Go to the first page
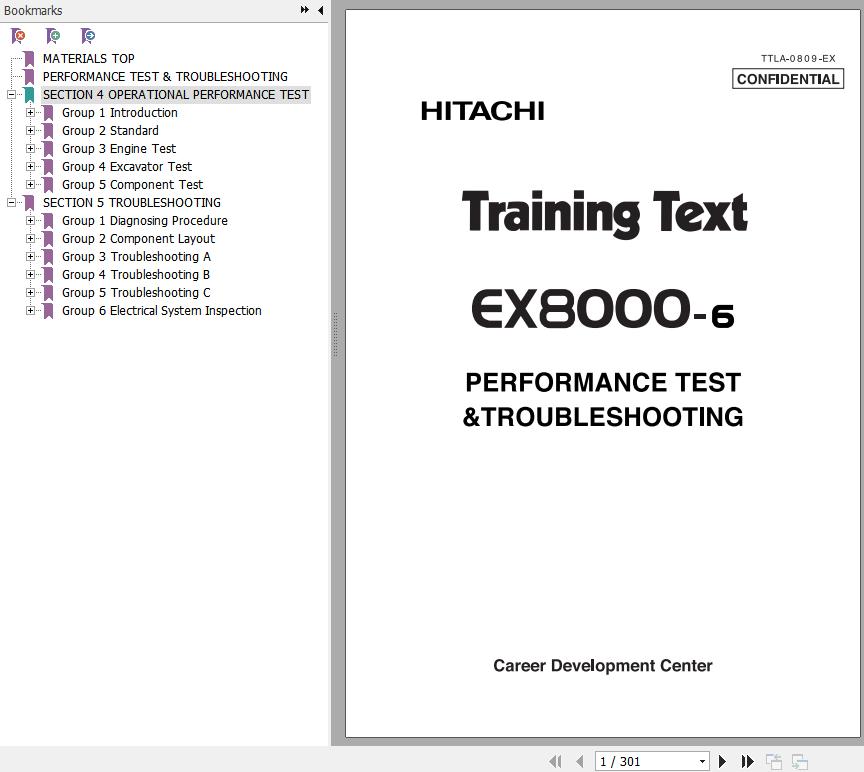864x772 pixels. pyautogui.click(x=555, y=762)
